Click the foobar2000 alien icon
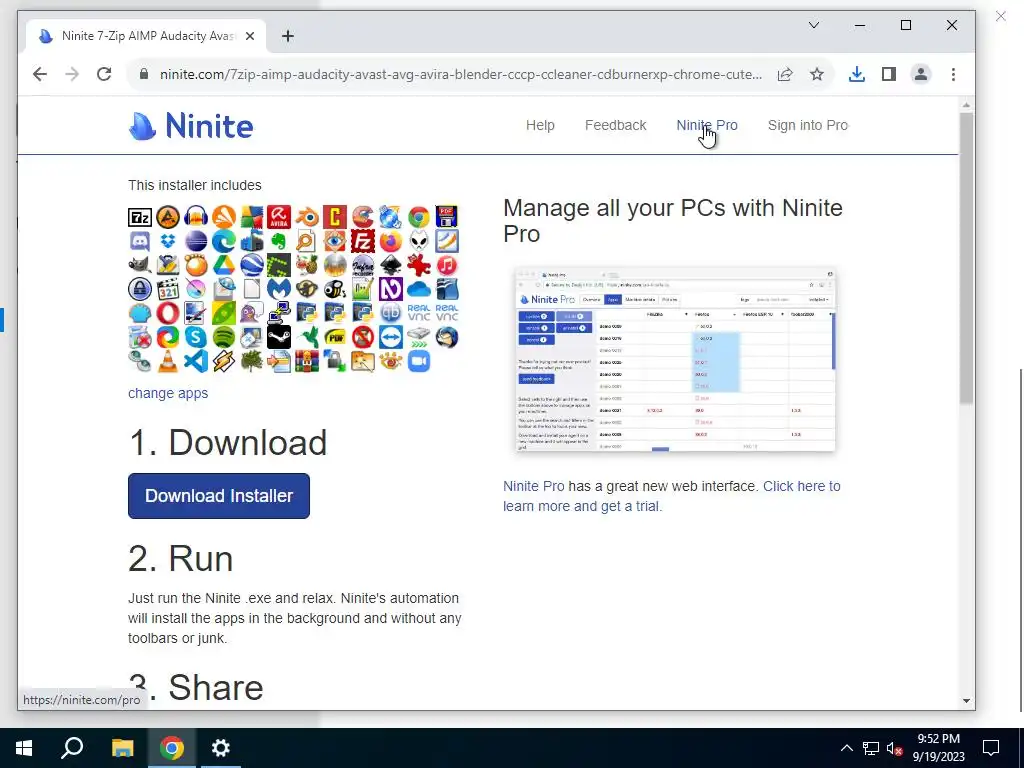This screenshot has width=1024, height=768. click(x=419, y=241)
